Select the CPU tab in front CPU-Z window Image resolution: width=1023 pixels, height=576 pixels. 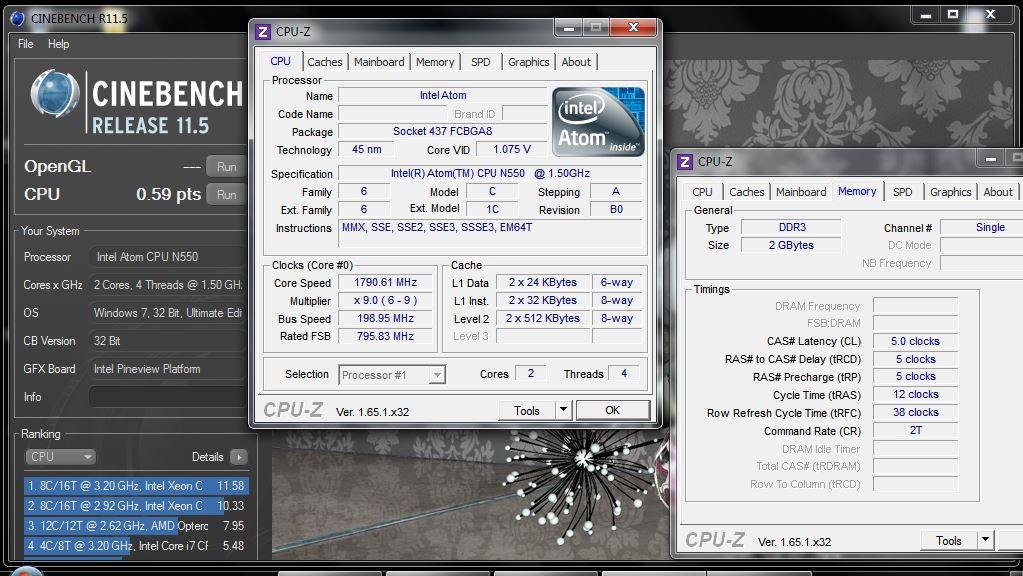pyautogui.click(x=280, y=61)
